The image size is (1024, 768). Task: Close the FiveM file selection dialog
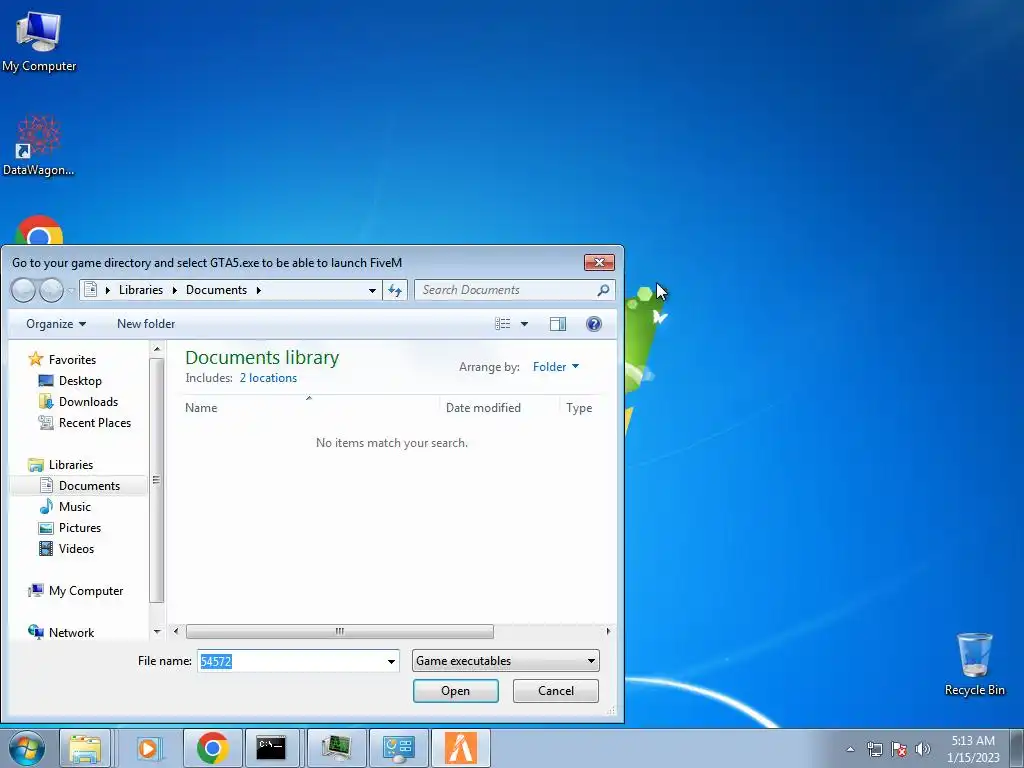(599, 263)
